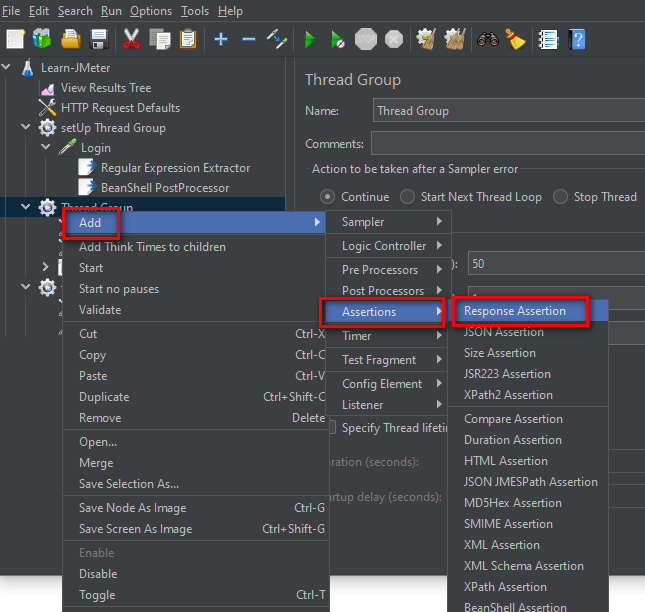
Task: Click the setUp Thread Group gear icon
Action: [47, 128]
